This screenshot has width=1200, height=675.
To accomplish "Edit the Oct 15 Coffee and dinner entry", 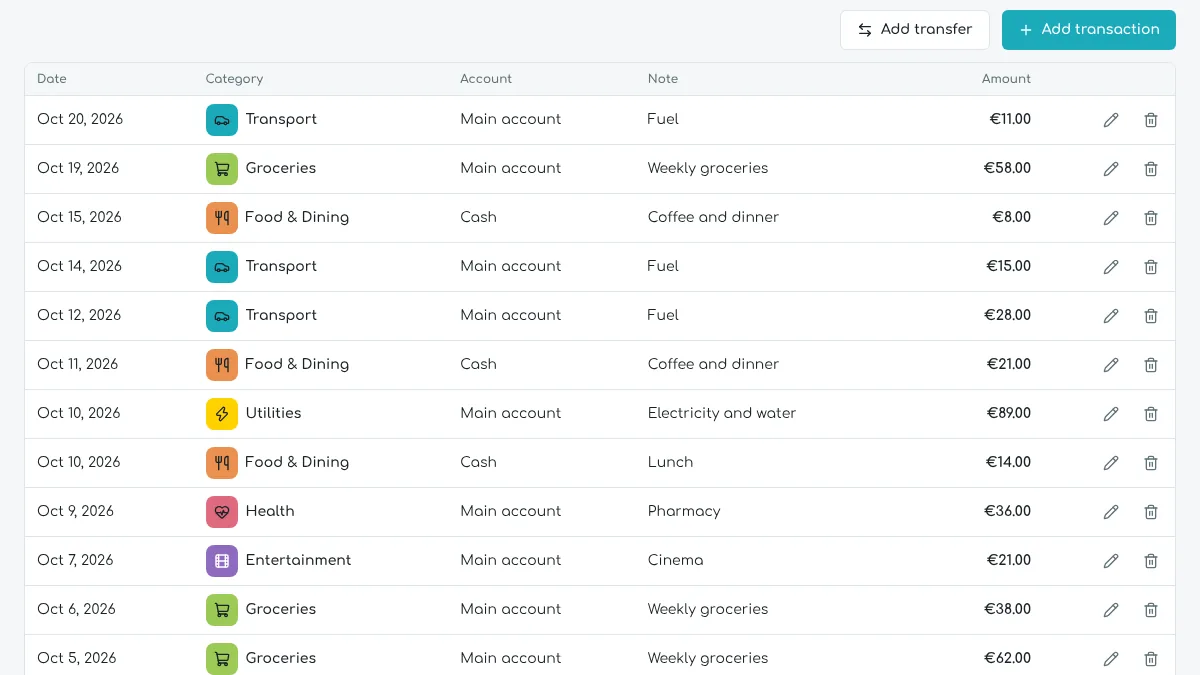I will (x=1111, y=218).
